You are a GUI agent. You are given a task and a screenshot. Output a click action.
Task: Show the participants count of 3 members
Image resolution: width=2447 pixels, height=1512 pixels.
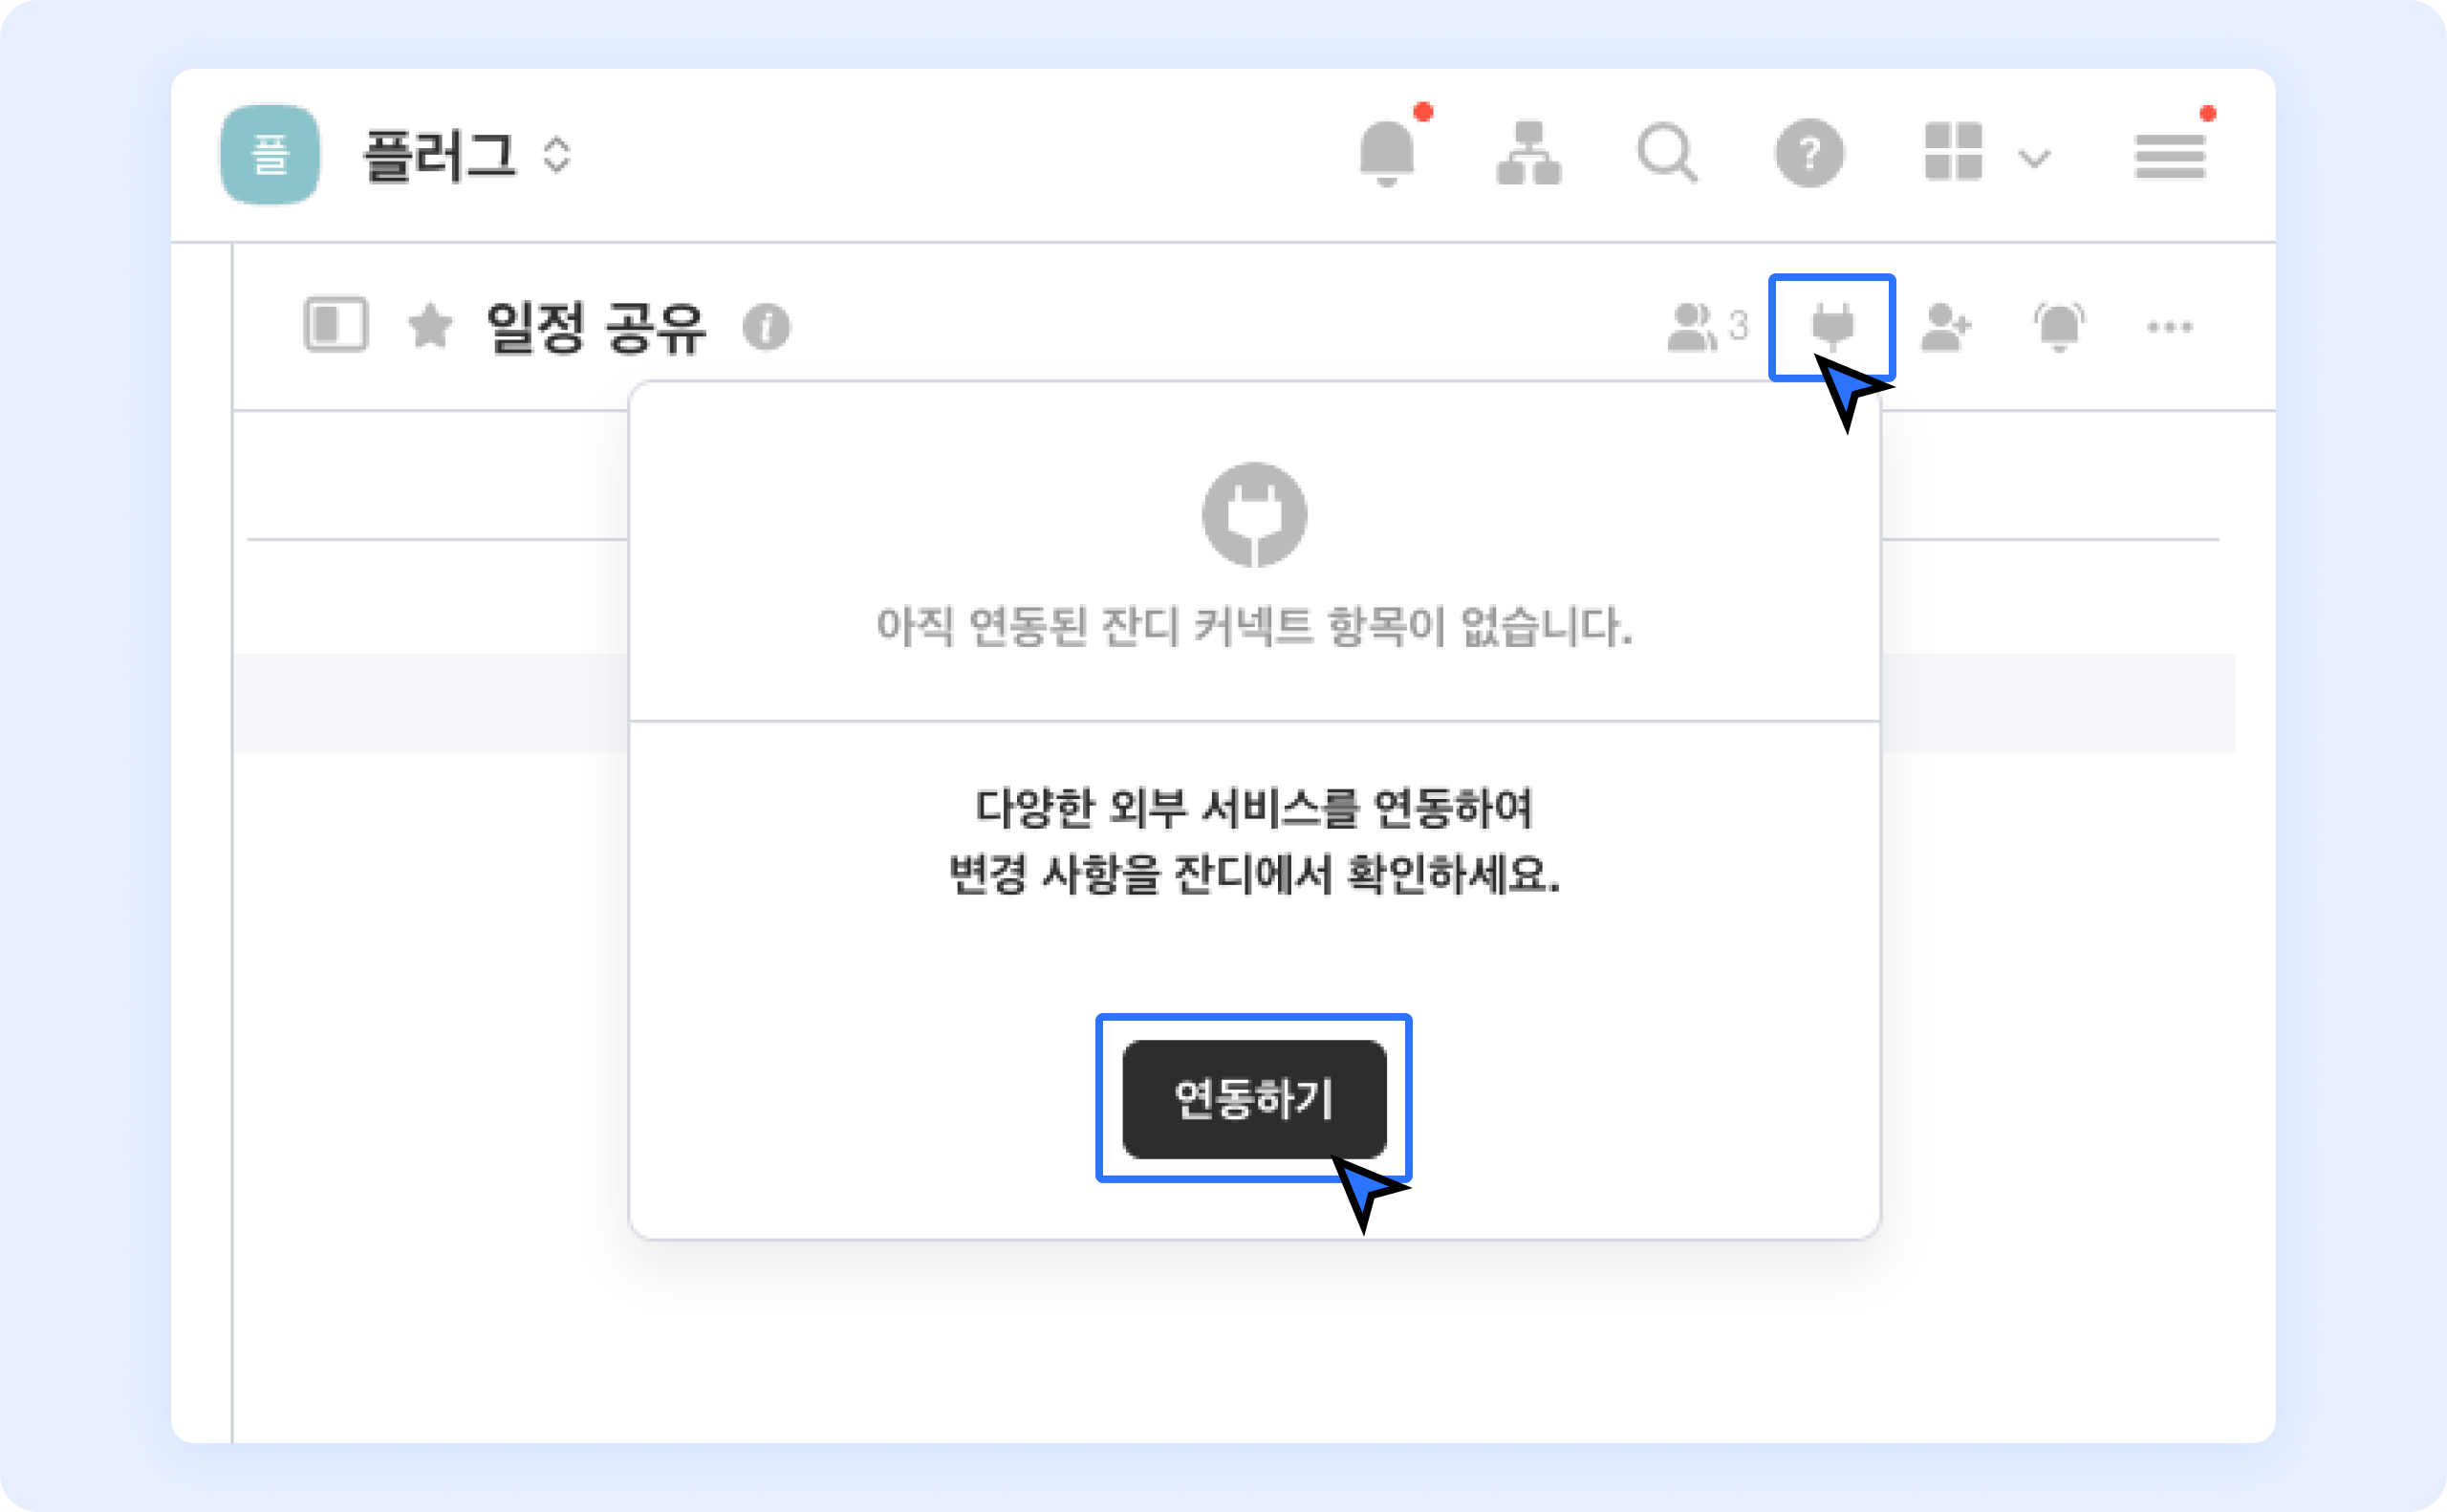point(1706,327)
